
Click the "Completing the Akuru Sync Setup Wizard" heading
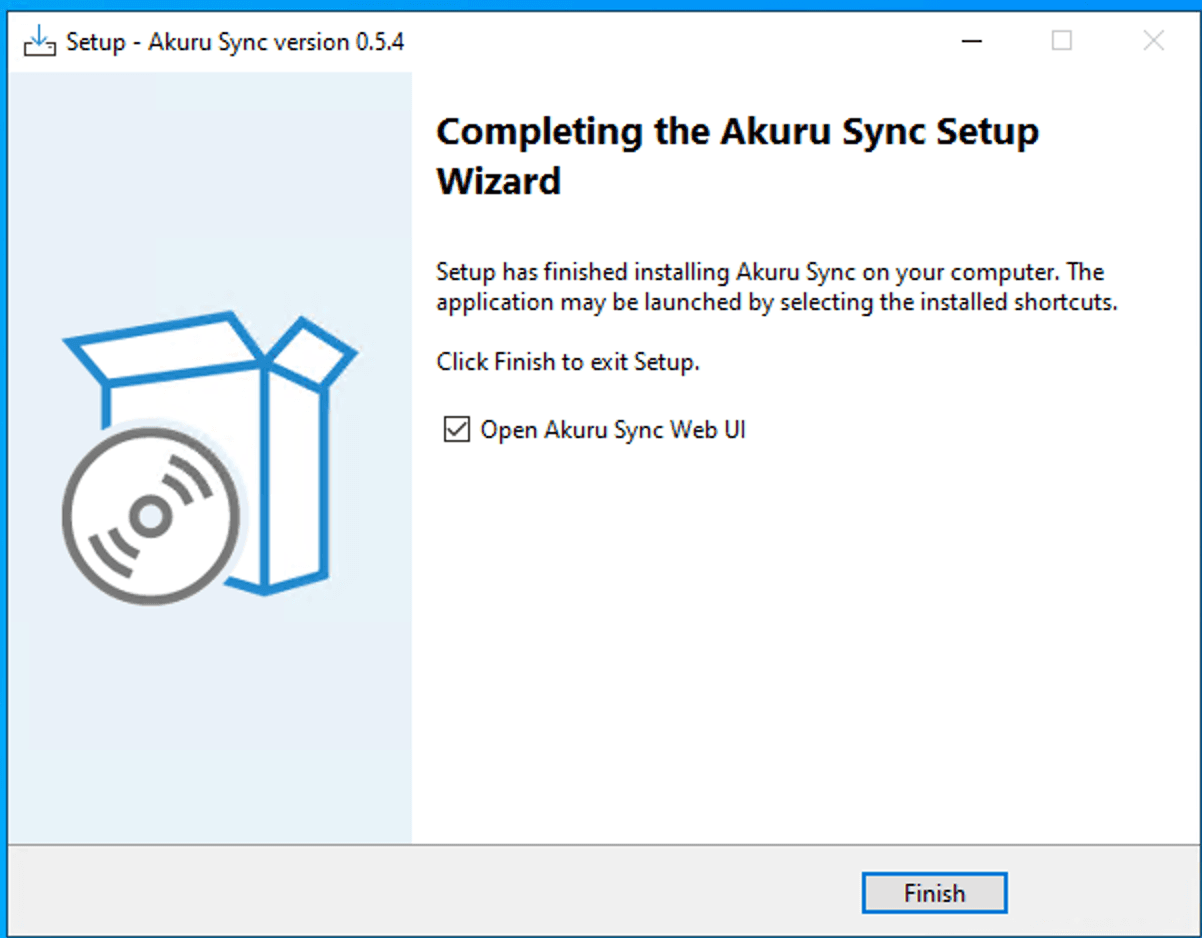(738, 156)
